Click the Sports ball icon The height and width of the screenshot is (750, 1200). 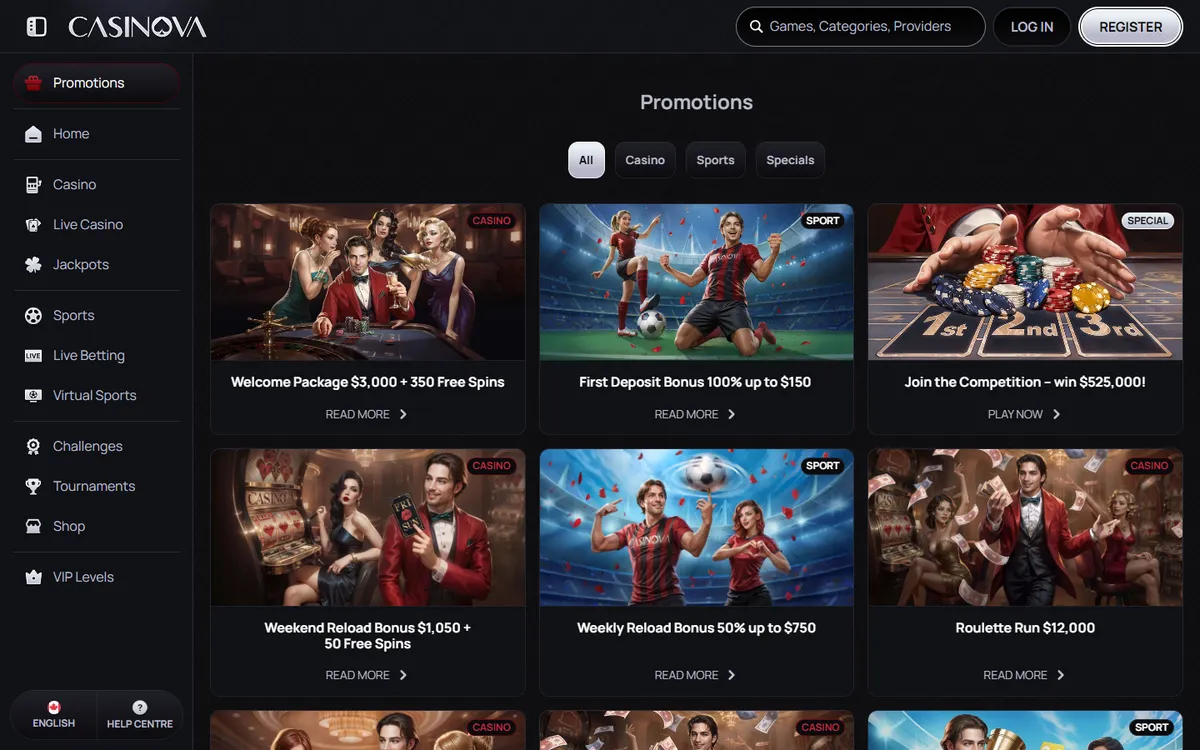34,316
